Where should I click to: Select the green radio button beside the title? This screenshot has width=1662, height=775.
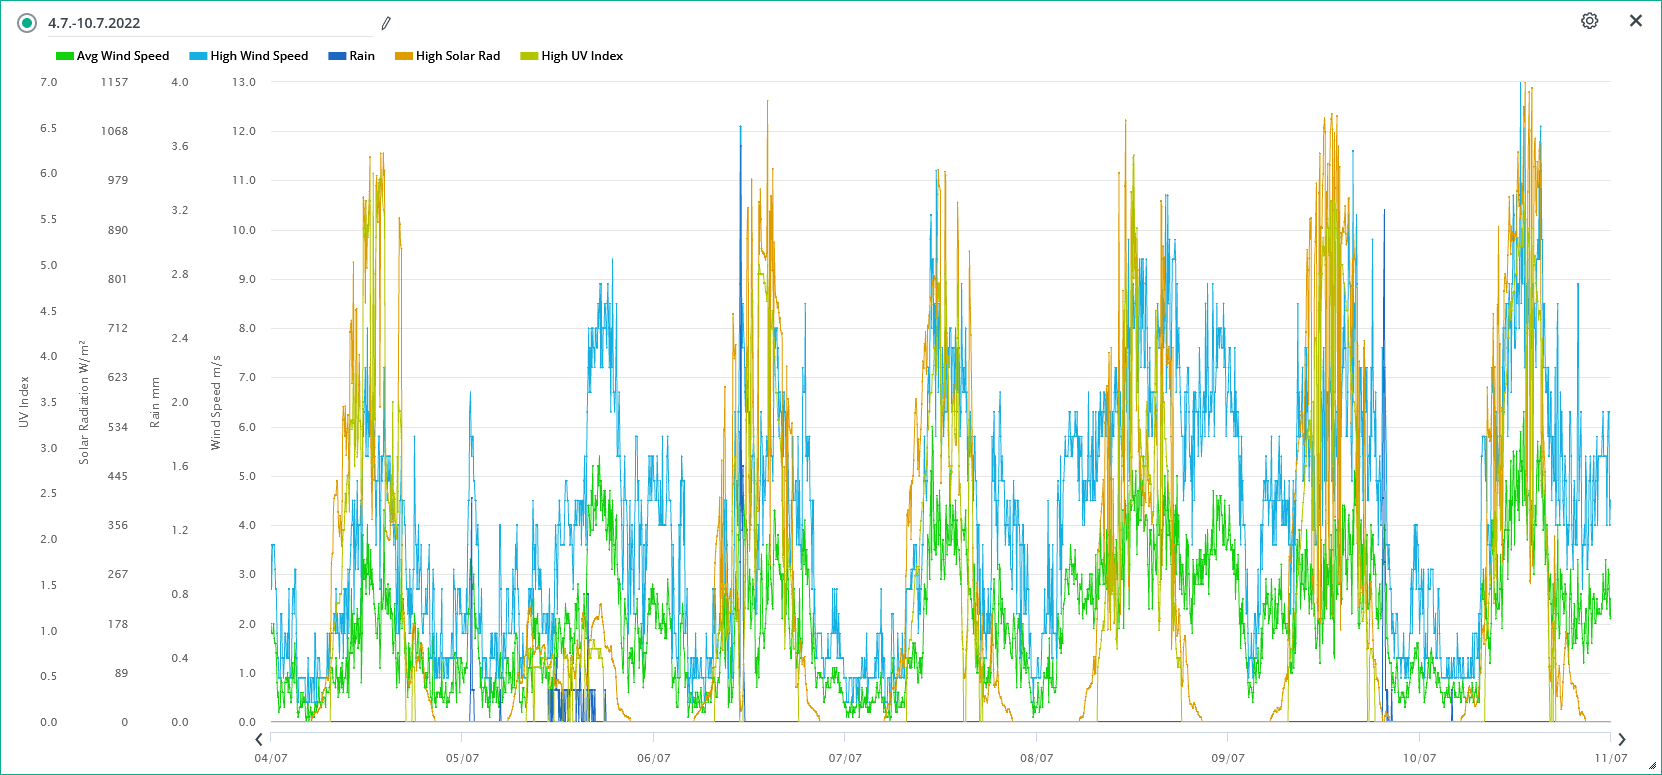pyautogui.click(x=27, y=23)
